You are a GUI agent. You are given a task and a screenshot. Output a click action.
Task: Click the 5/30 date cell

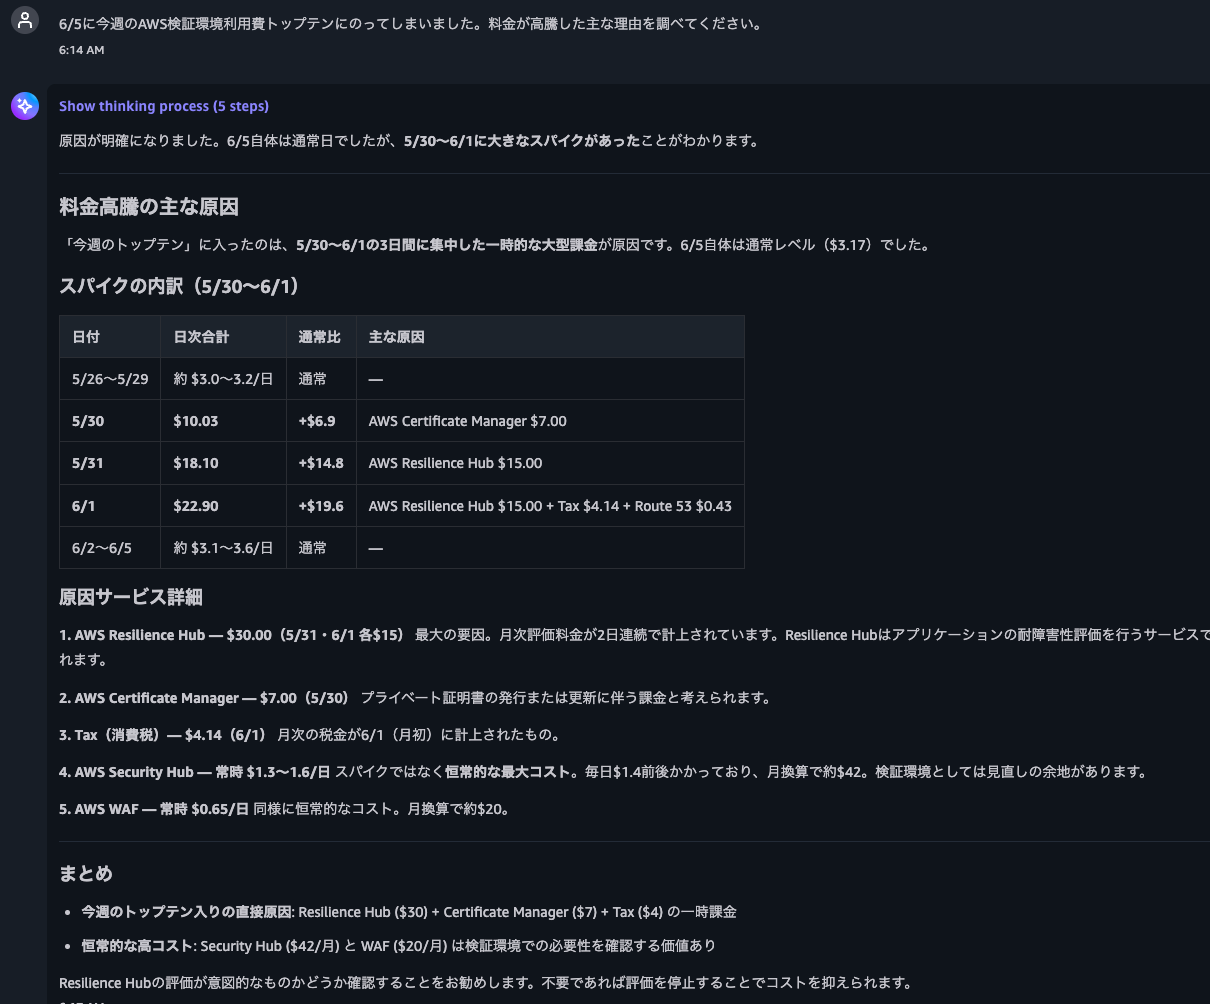pos(110,421)
